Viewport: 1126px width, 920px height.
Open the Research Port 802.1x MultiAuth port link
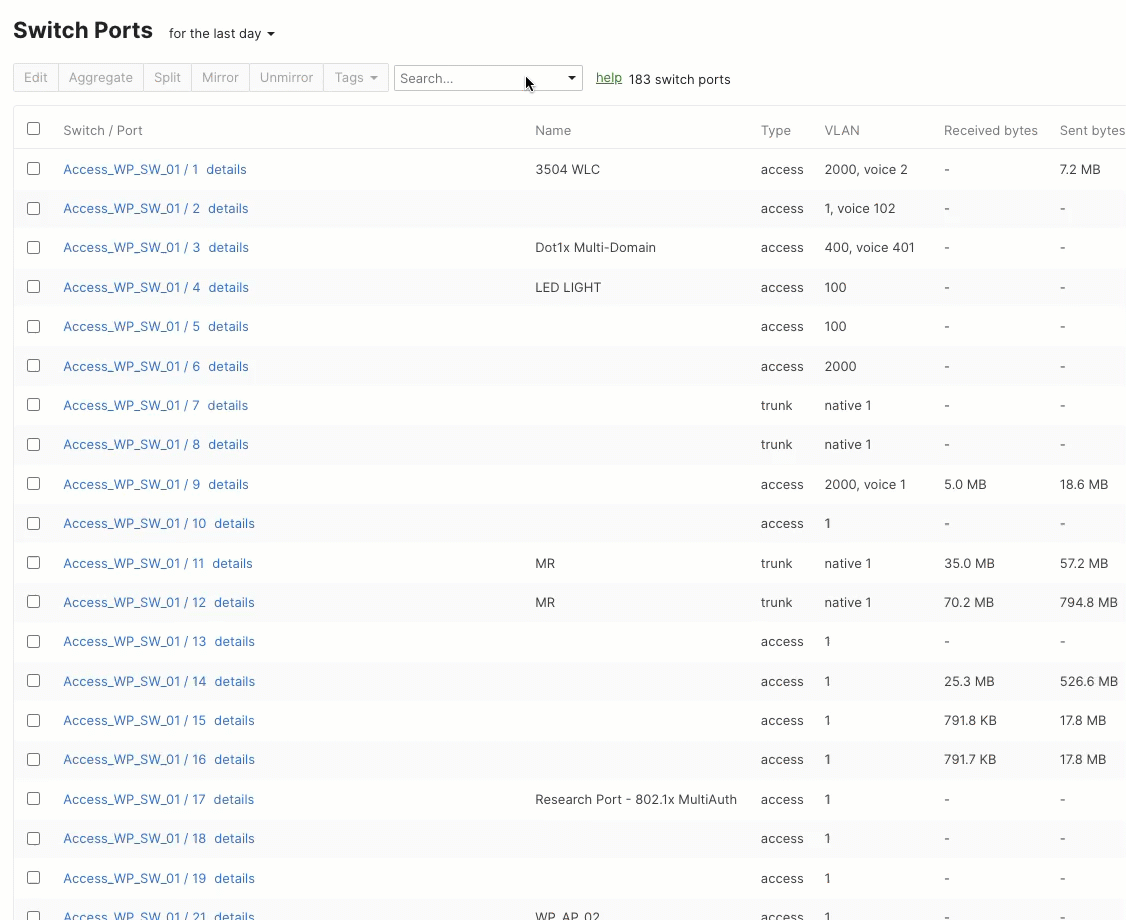click(132, 799)
